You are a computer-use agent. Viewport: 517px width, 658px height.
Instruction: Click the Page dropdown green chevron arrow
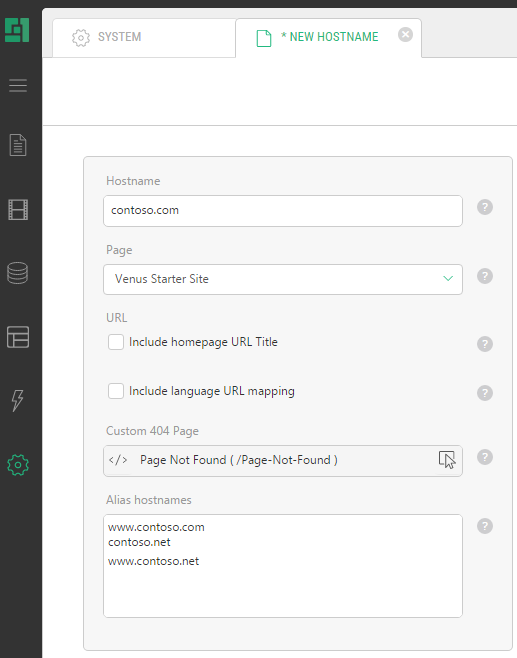point(448,278)
